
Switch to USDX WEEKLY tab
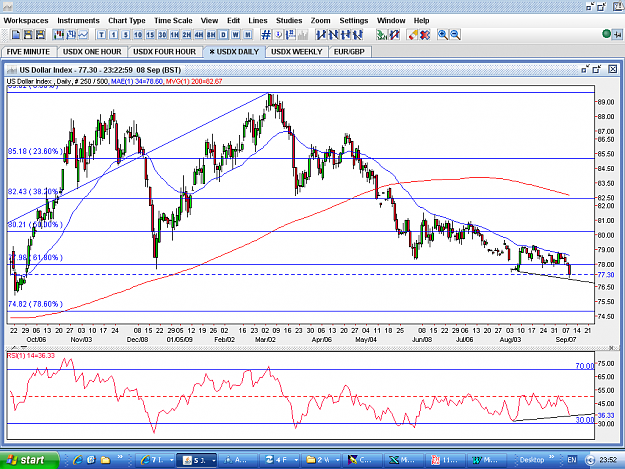coord(297,52)
